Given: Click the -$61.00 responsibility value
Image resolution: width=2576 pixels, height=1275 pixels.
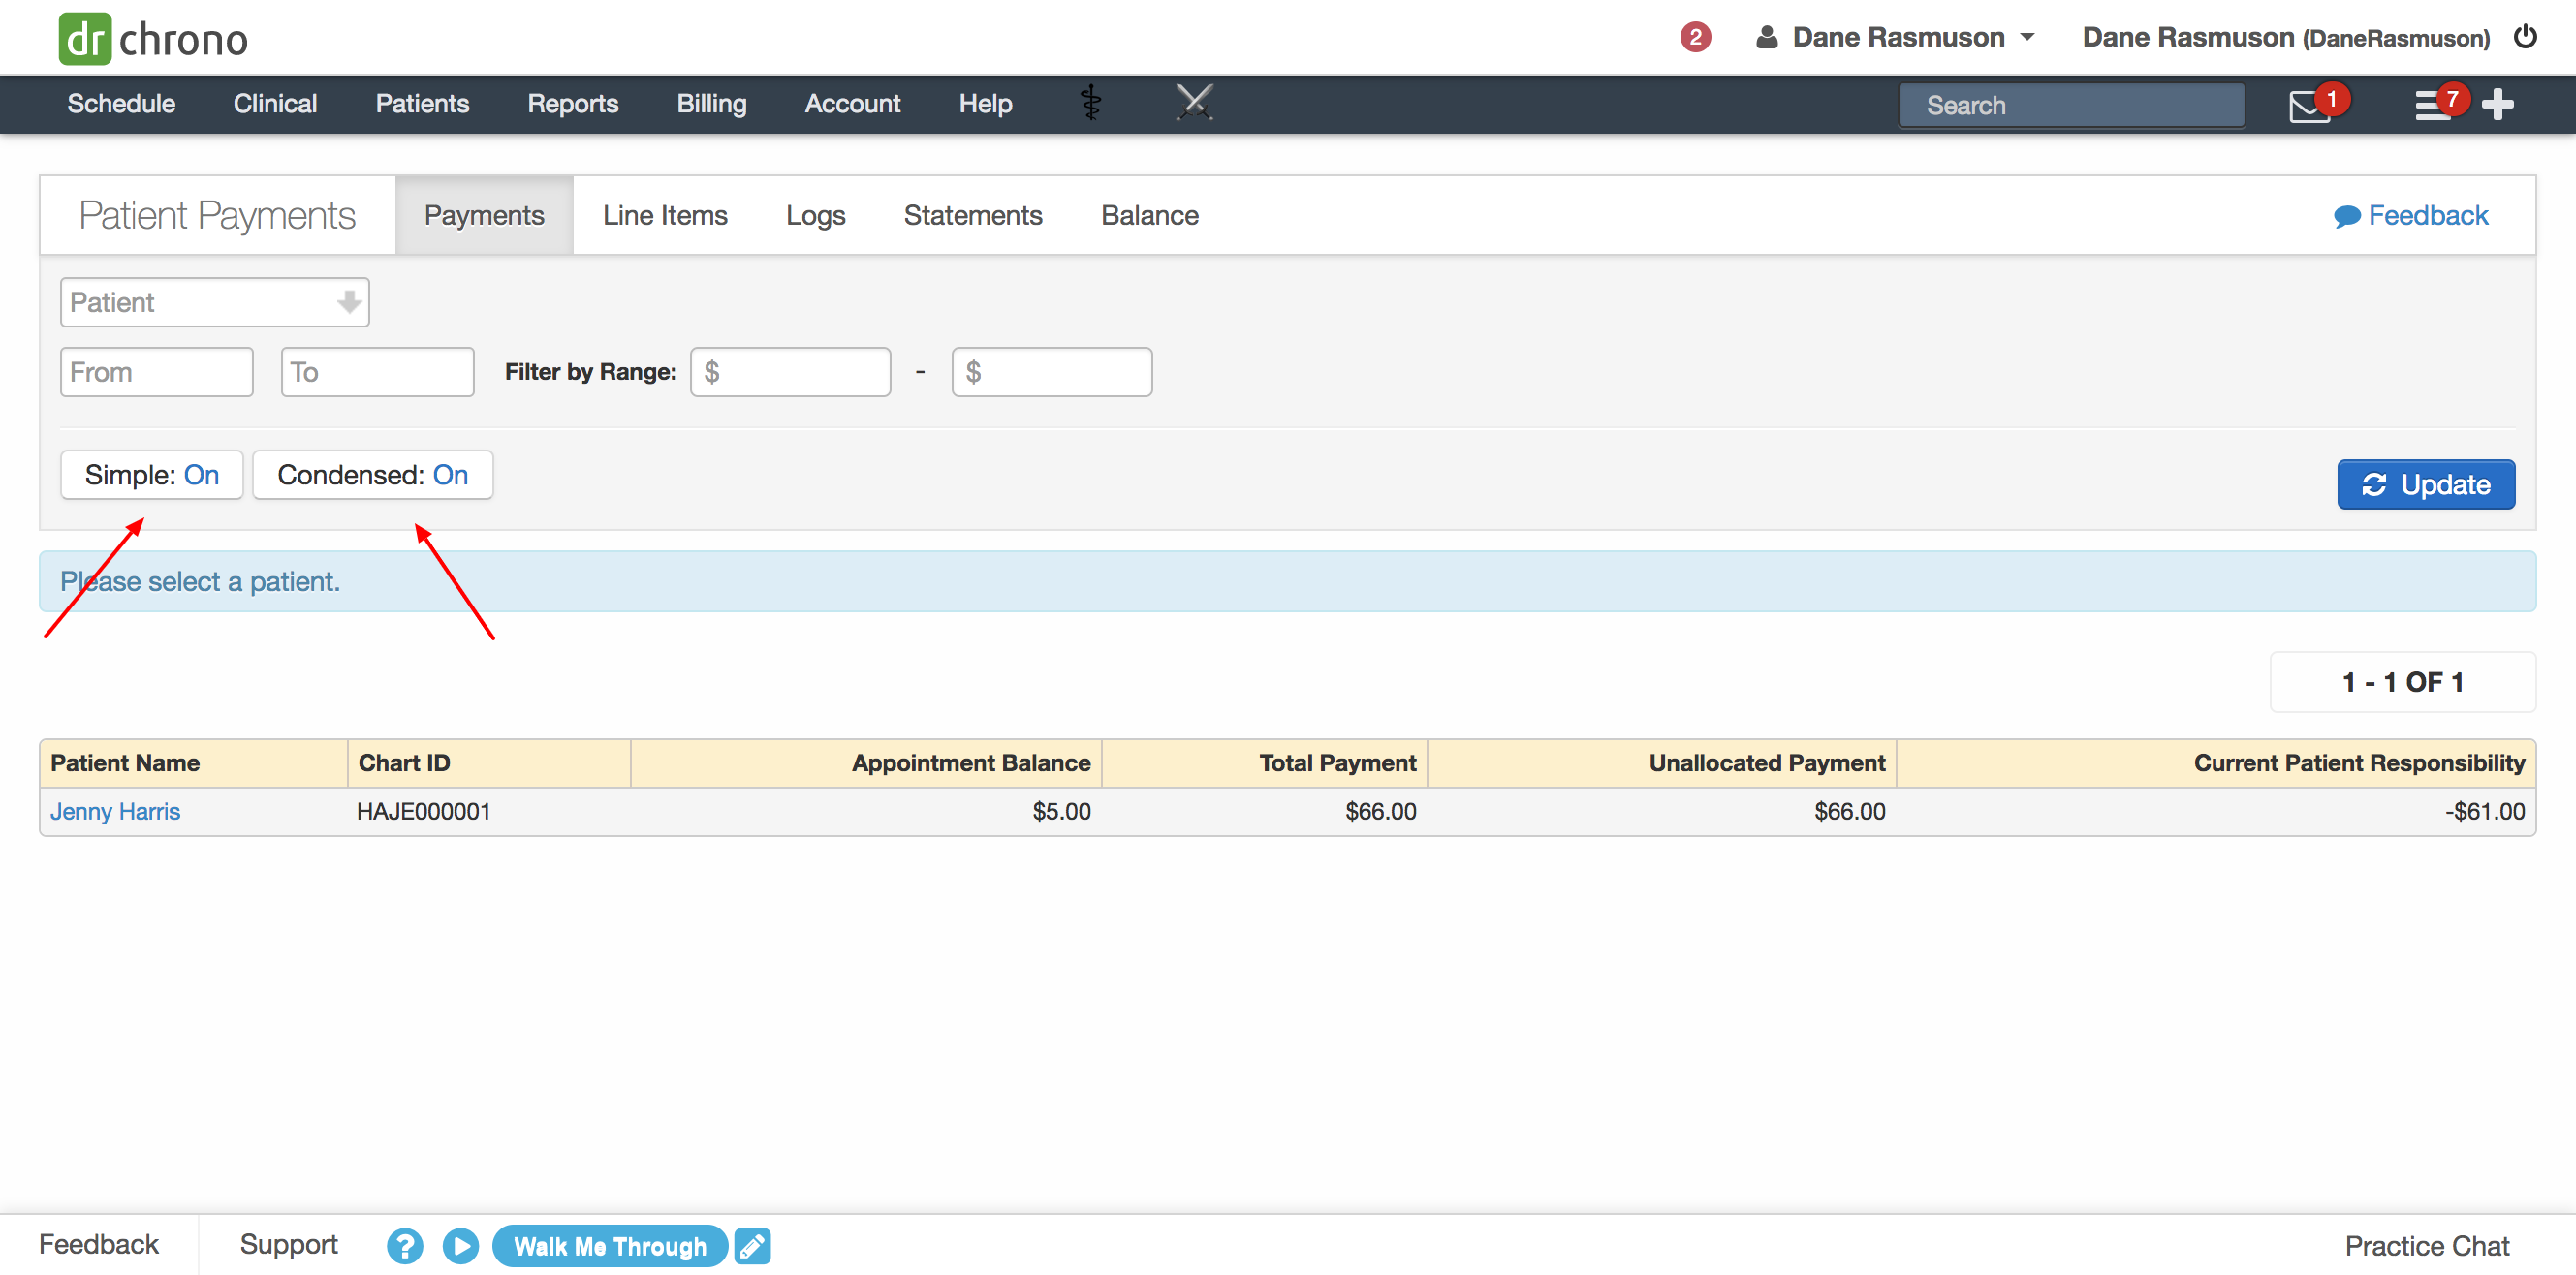Looking at the screenshot, I should click(2485, 812).
